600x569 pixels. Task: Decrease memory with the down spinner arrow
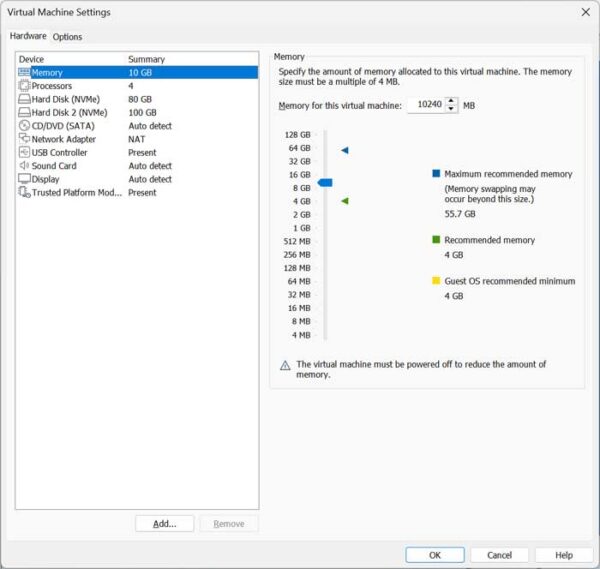coord(452,109)
